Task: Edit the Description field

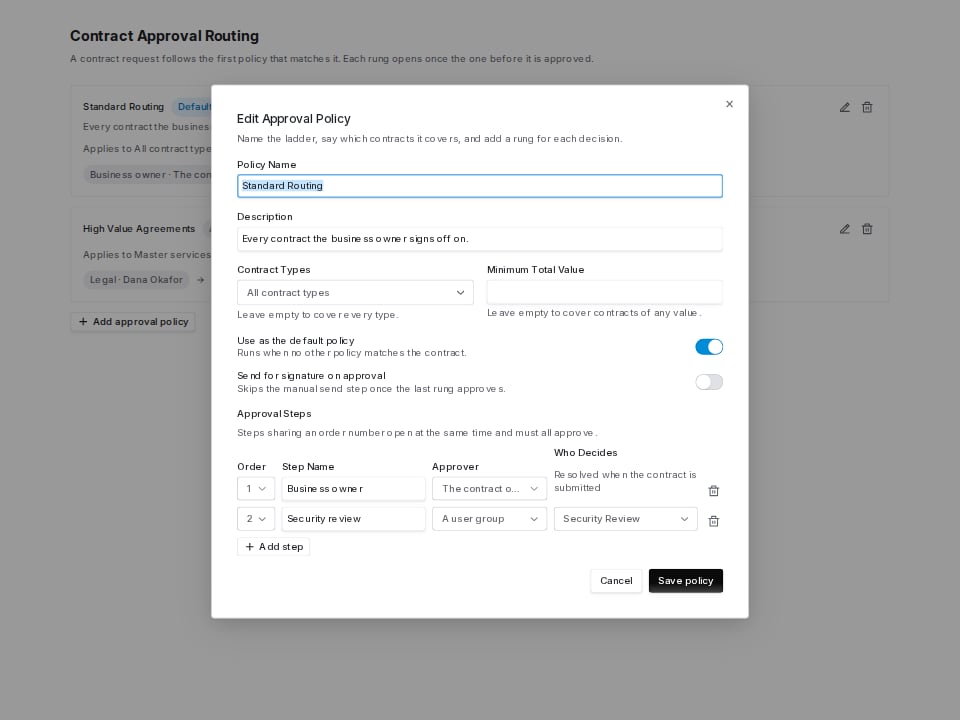Action: click(x=480, y=239)
